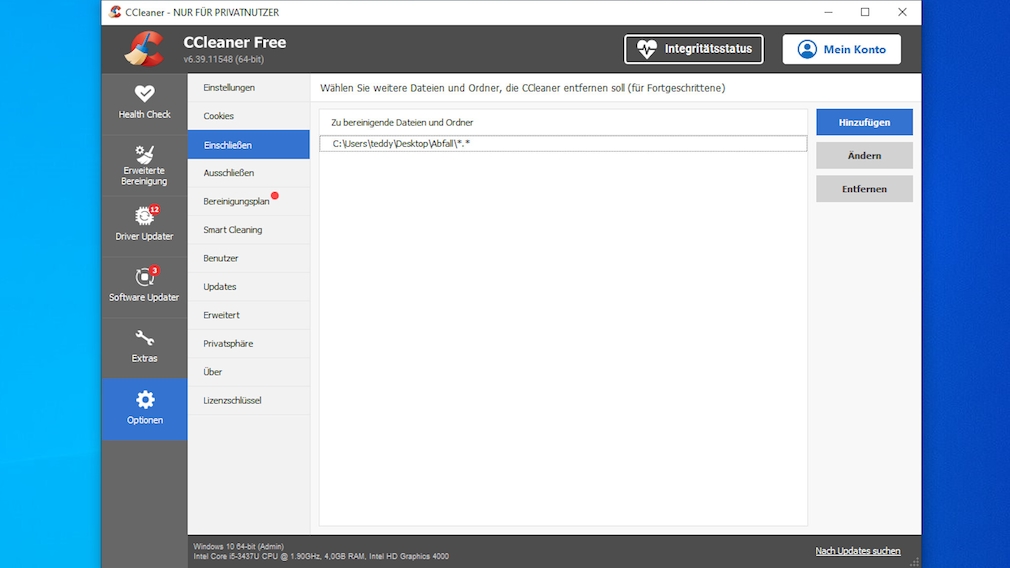This screenshot has width=1010, height=568.
Task: Select the Optionen gear icon
Action: click(x=145, y=400)
